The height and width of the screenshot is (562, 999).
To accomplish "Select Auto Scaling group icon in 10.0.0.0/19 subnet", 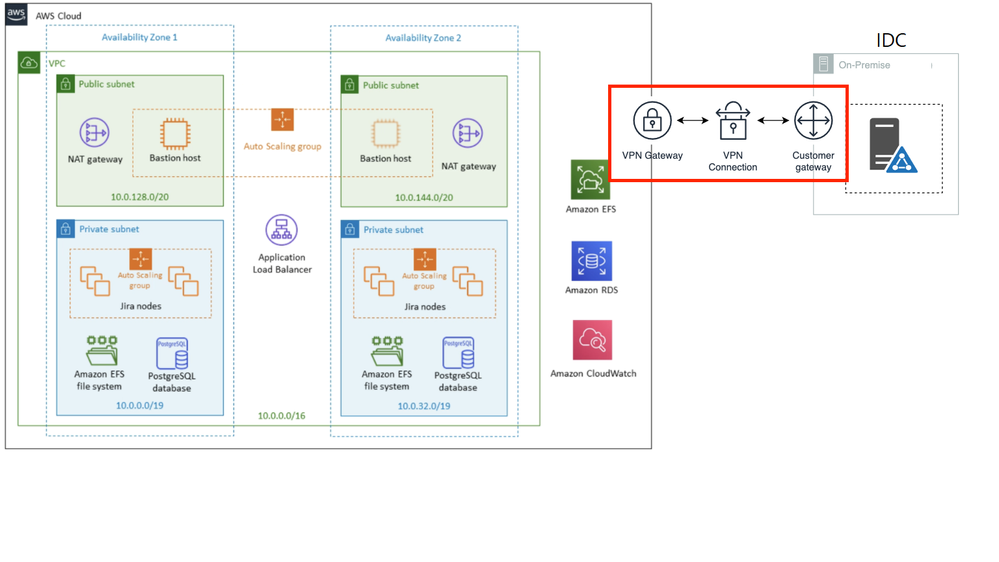I will [140, 259].
